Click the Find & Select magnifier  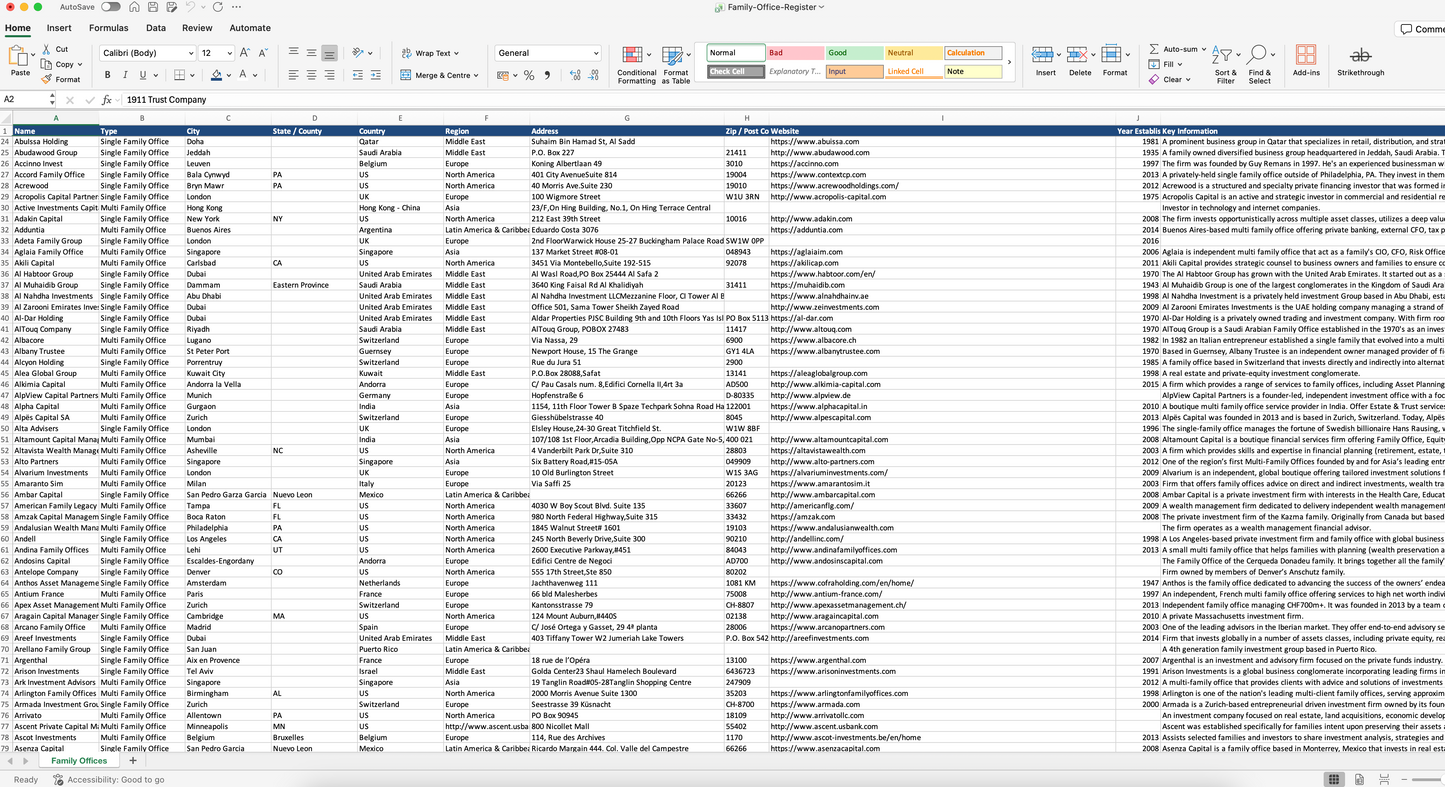pos(1258,54)
